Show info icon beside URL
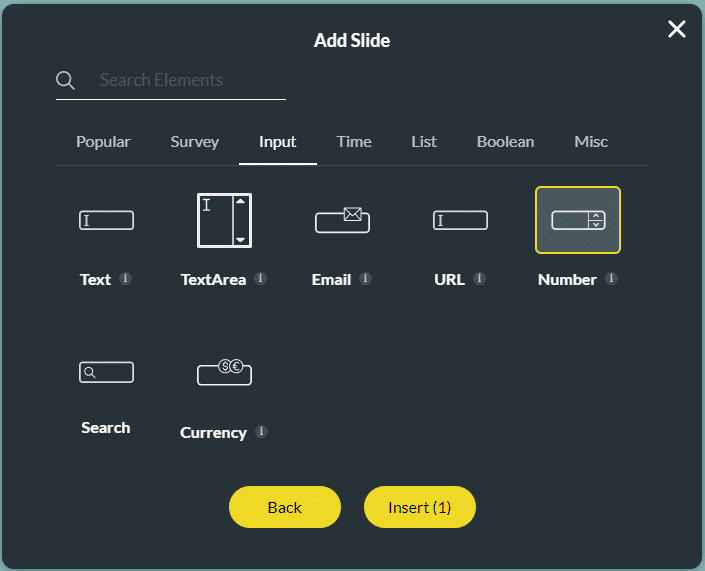This screenshot has width=705, height=571. (479, 279)
